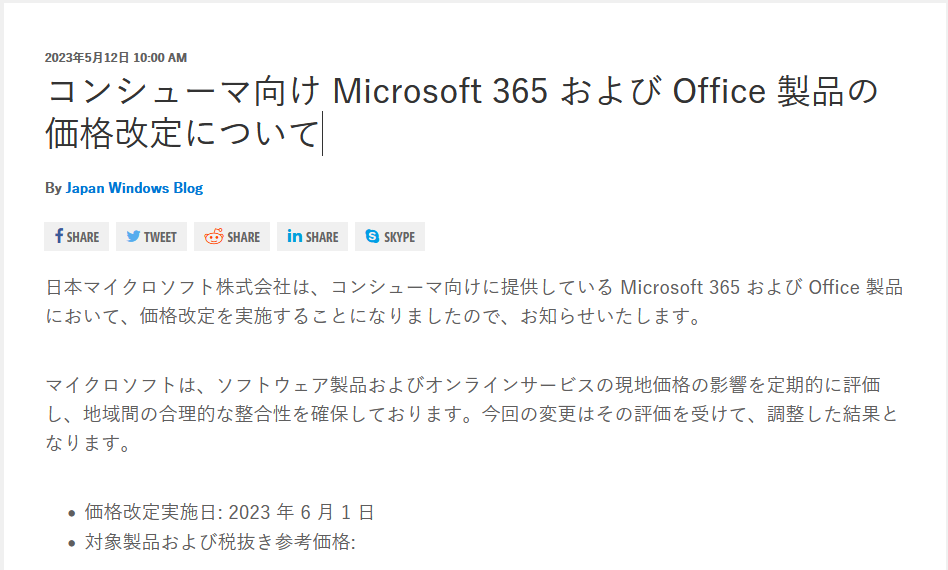
Task: Share the article via Facebook SHARE button
Action: (76, 236)
